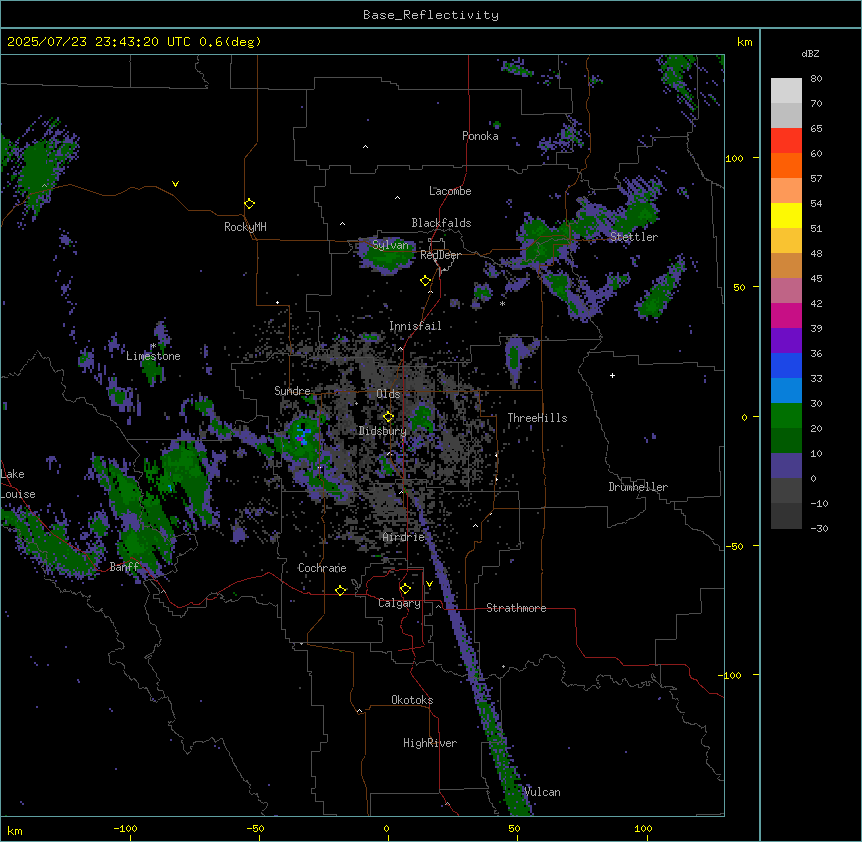Screen dimensions: 862x842
Task: Click the Sylvan label
Action: [x=390, y=245]
